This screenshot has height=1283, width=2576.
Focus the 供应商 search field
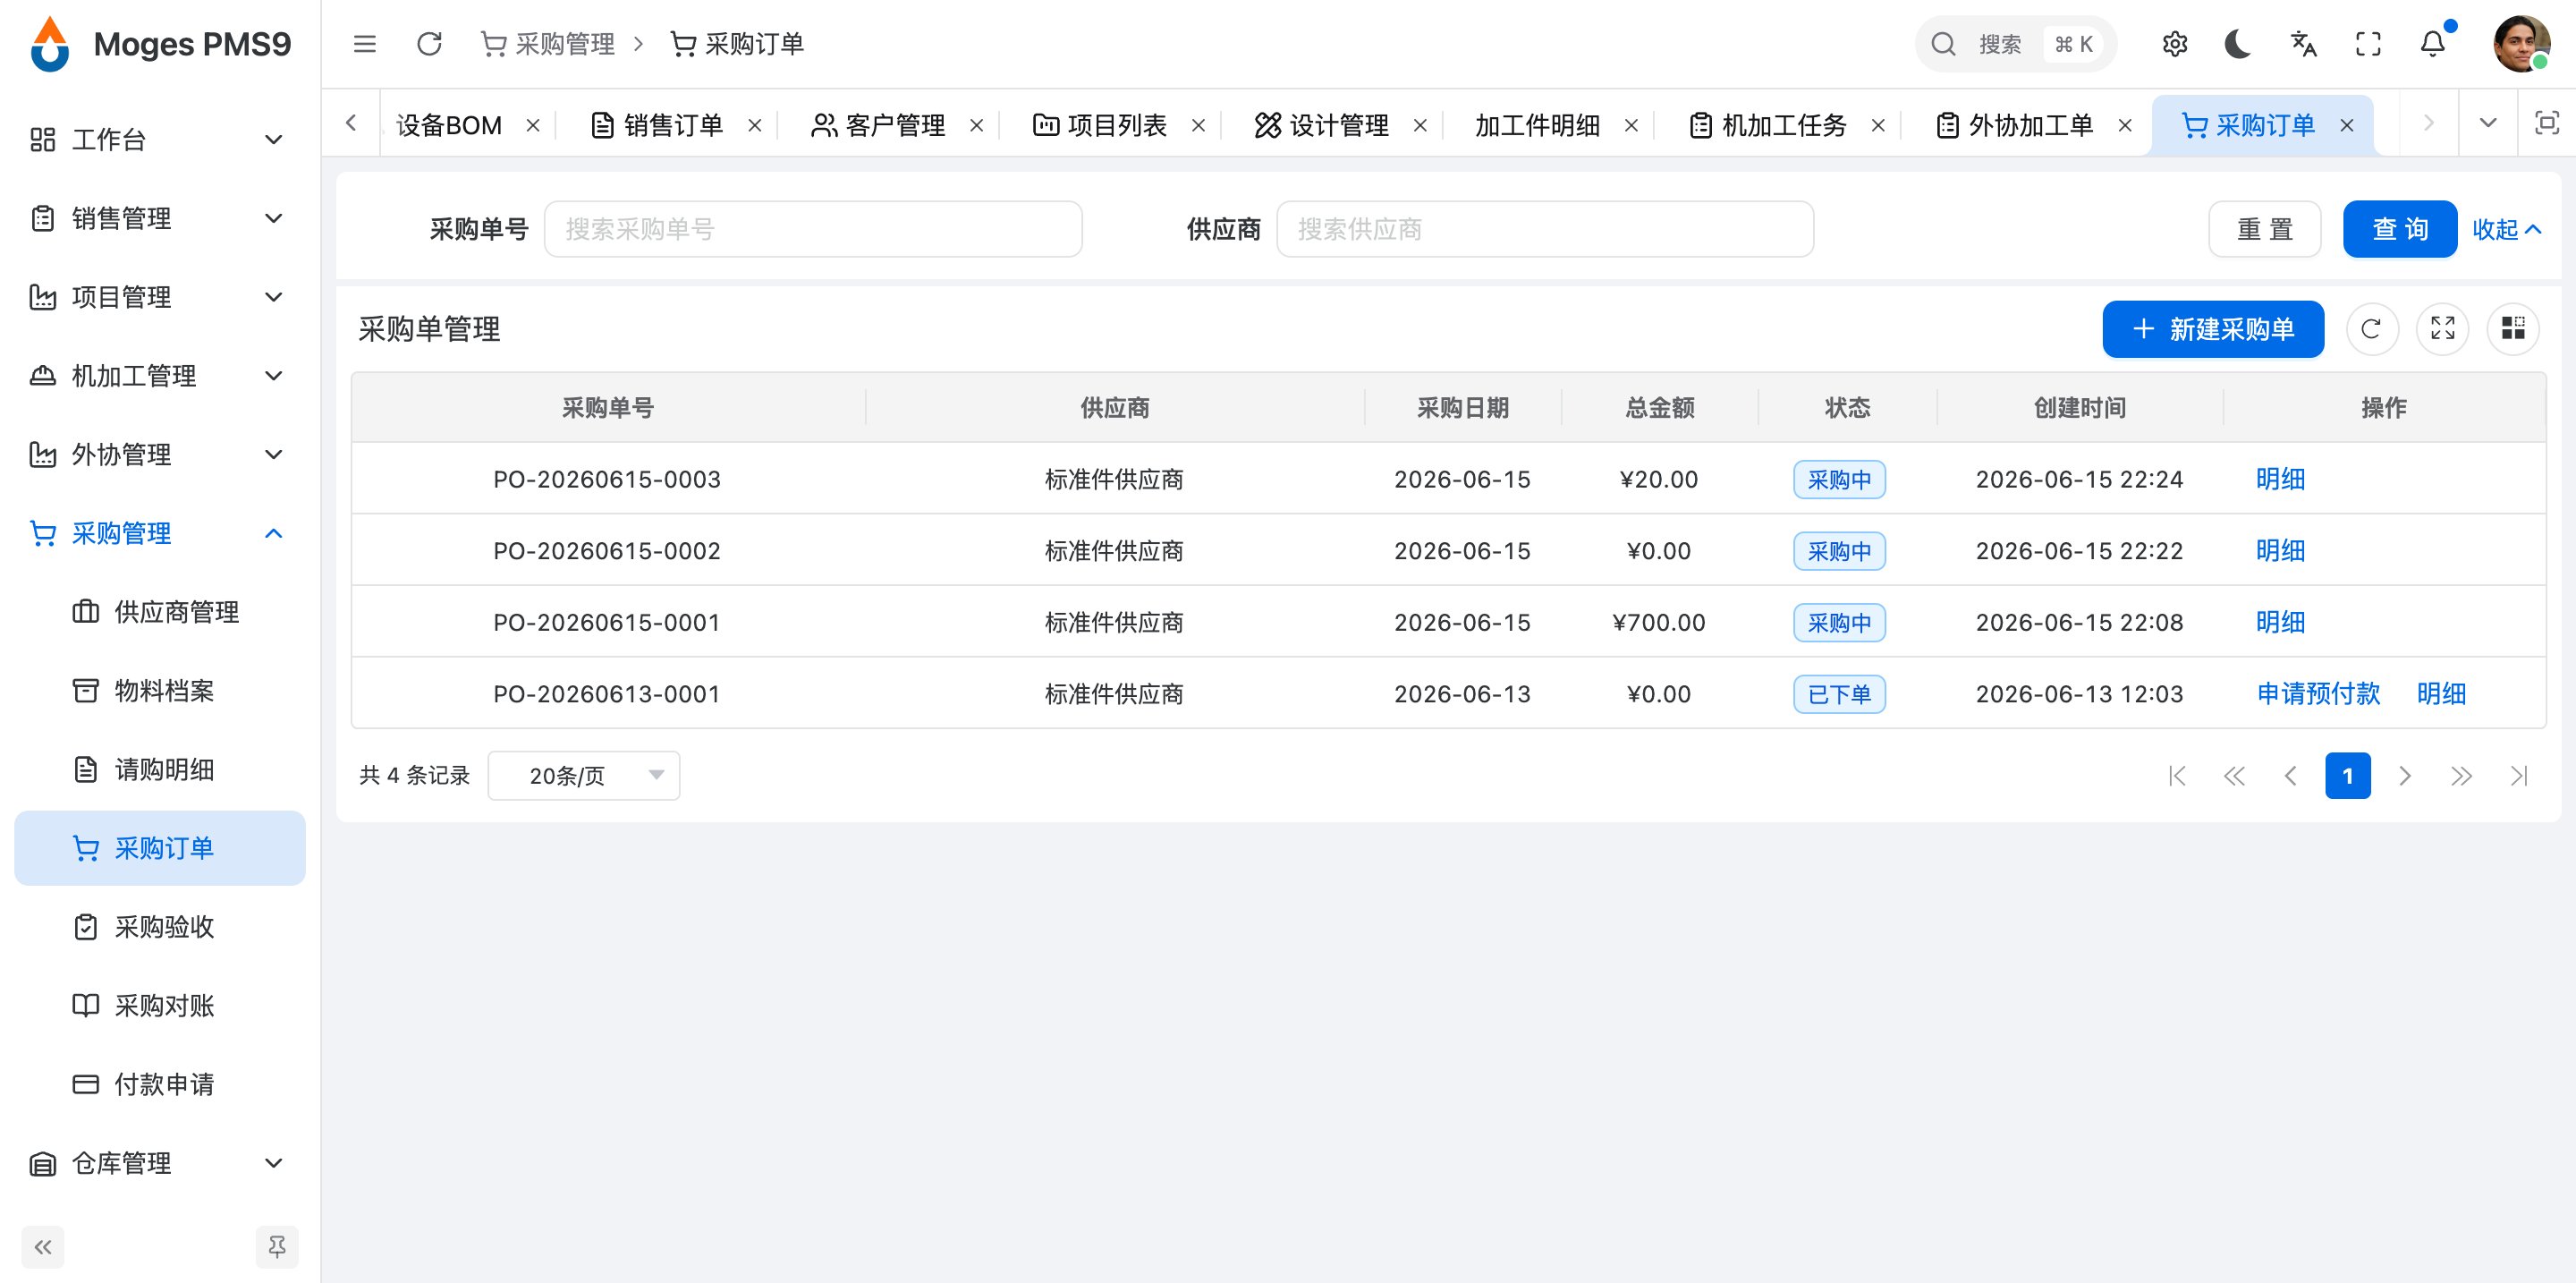click(x=1545, y=229)
